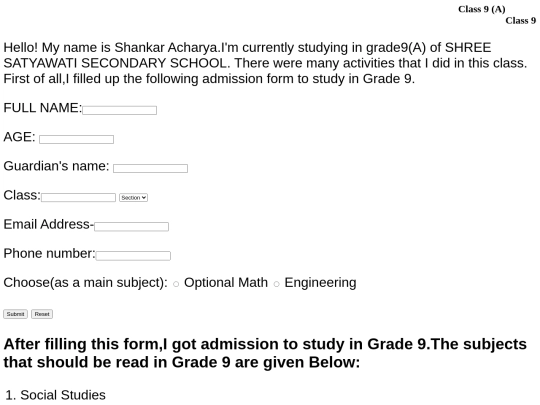Click the 'Class 9' text at top right
The width and height of the screenshot is (540, 405).
pos(521,21)
